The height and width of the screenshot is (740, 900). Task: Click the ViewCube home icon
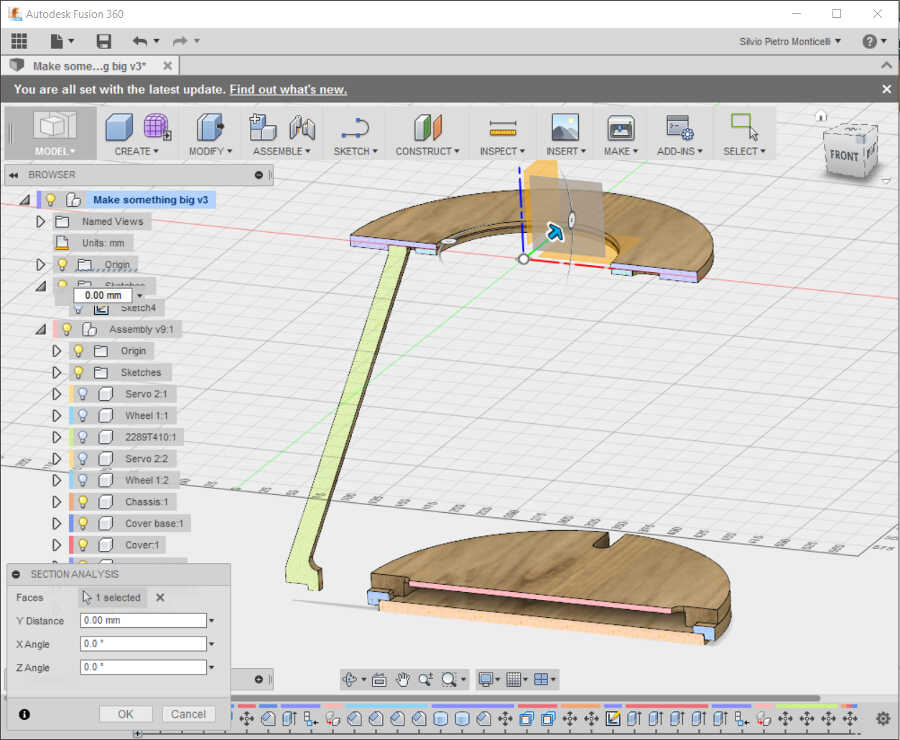click(821, 117)
